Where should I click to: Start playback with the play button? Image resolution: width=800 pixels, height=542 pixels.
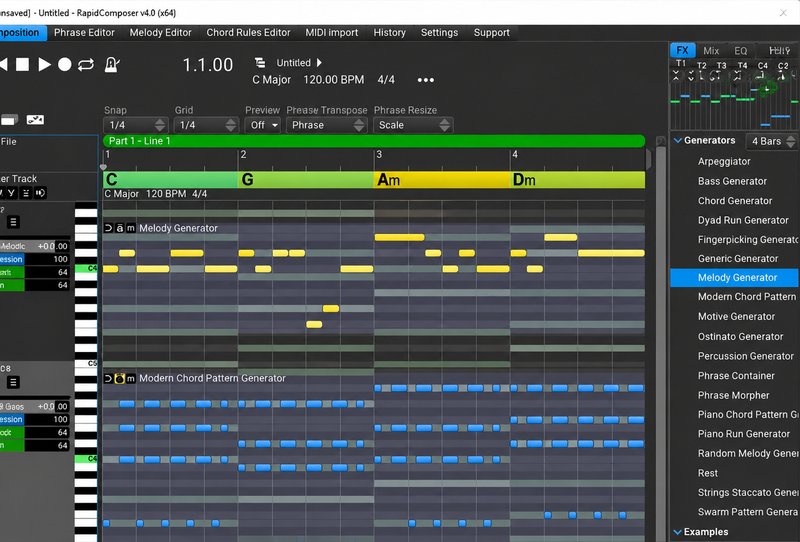[44, 64]
